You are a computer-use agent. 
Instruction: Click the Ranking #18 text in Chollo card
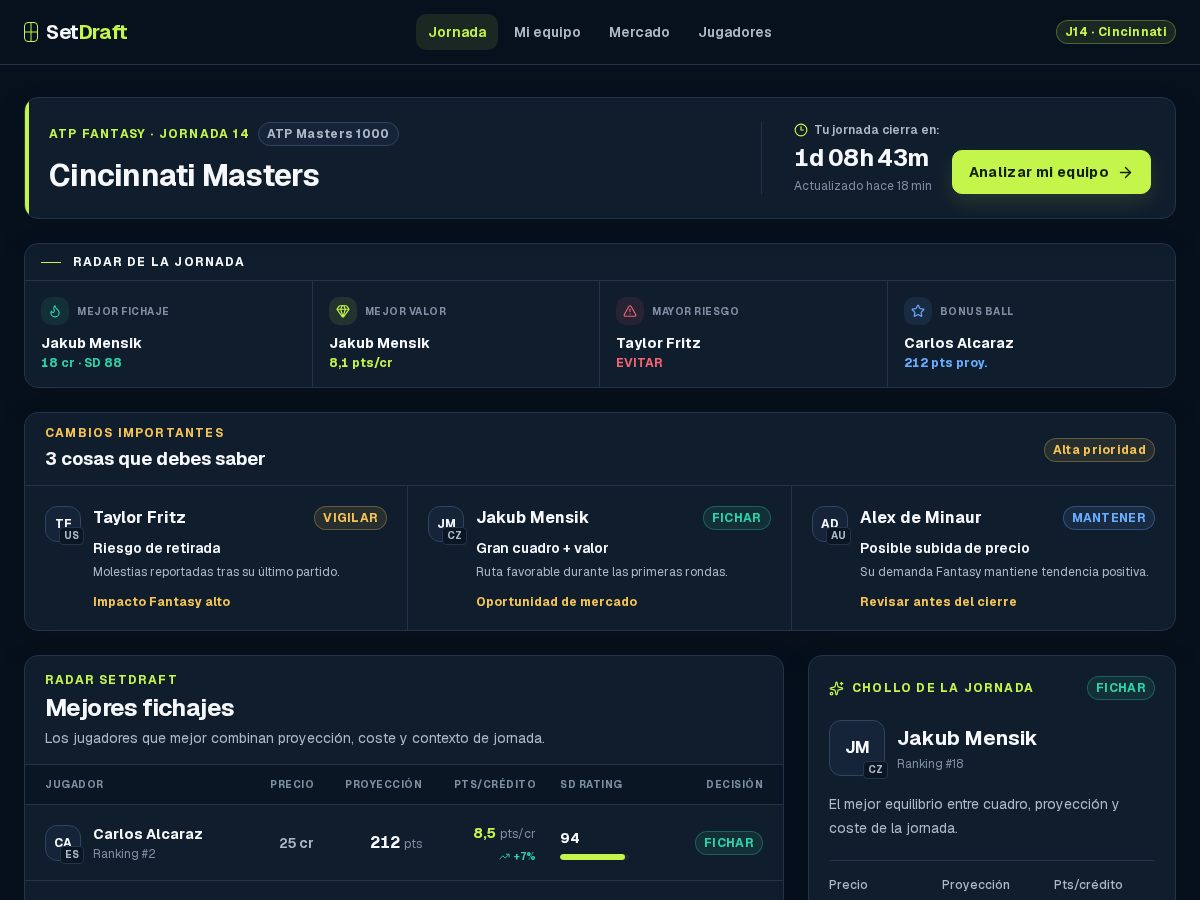(x=930, y=764)
